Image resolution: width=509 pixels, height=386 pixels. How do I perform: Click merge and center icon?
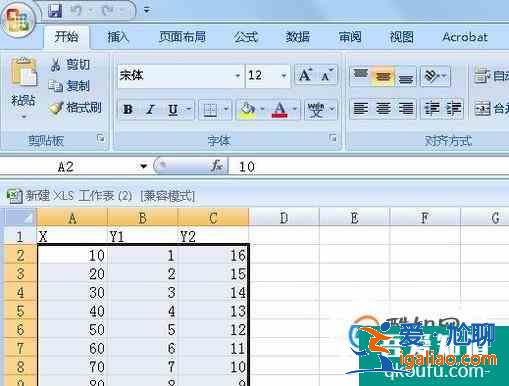[482, 109]
